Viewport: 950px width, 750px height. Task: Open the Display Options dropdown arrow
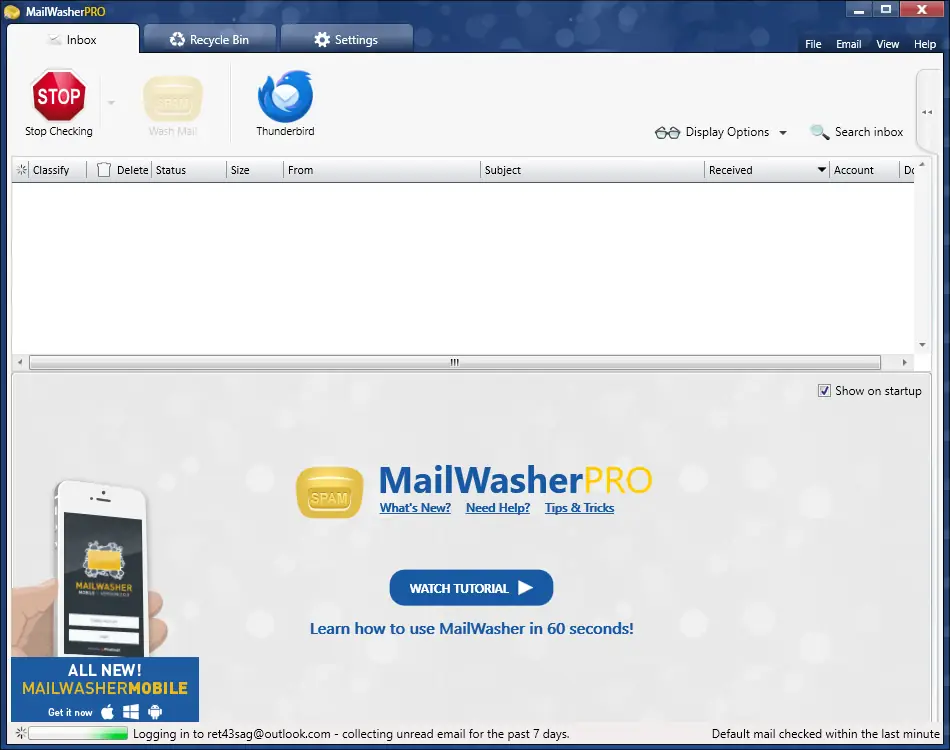pos(782,132)
